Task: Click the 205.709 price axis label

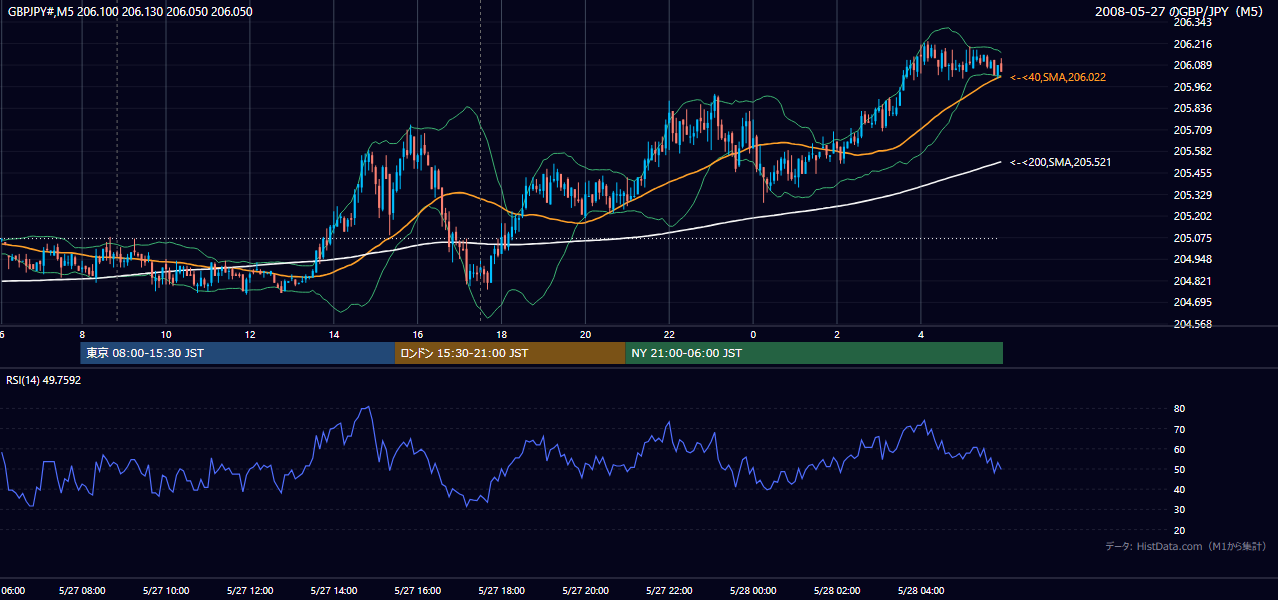Action: (1192, 130)
